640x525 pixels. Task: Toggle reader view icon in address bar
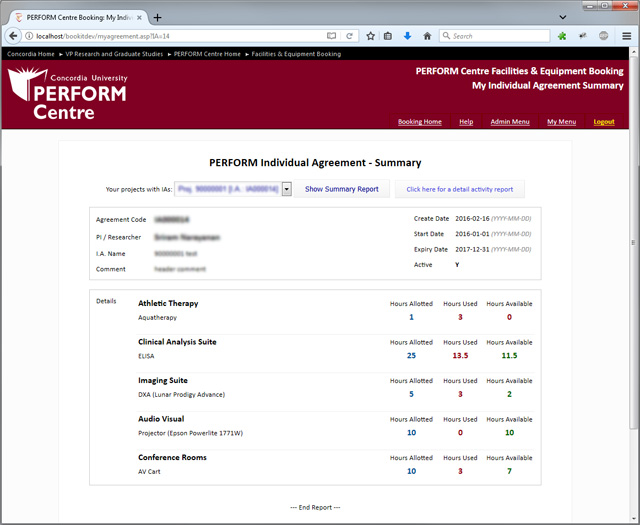pyautogui.click(x=332, y=36)
